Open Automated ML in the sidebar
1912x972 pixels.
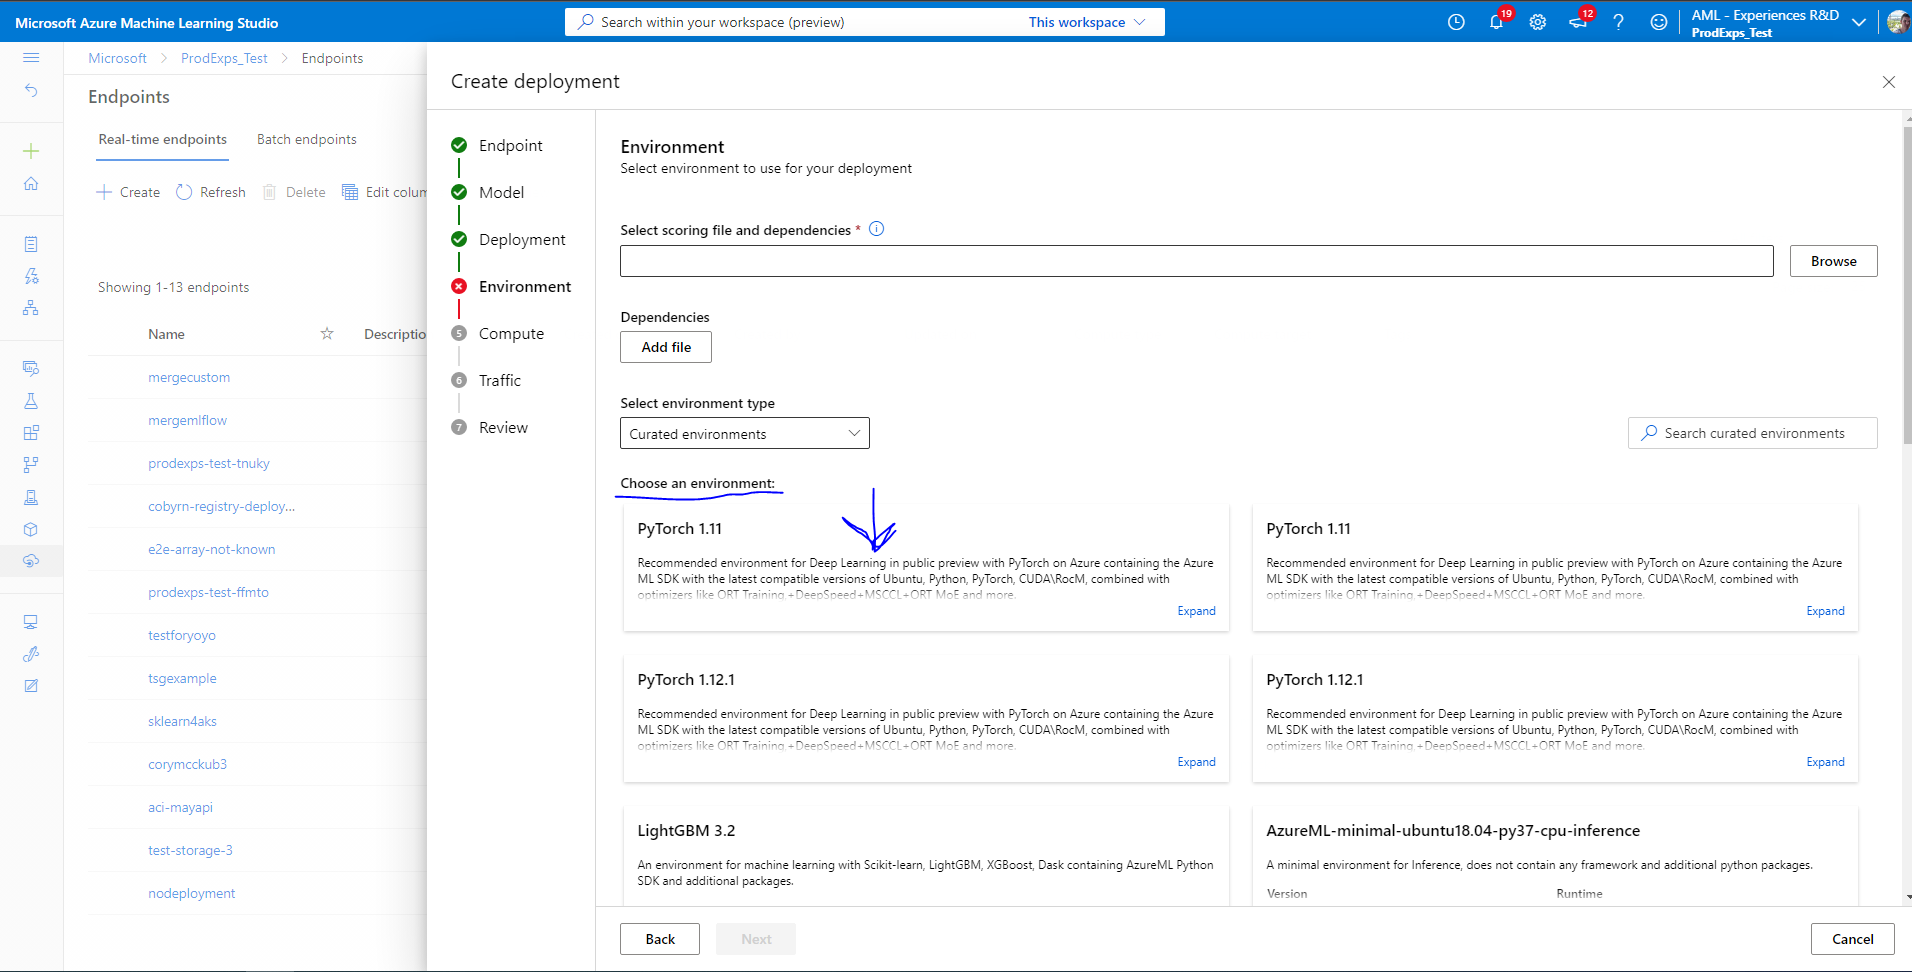point(31,276)
